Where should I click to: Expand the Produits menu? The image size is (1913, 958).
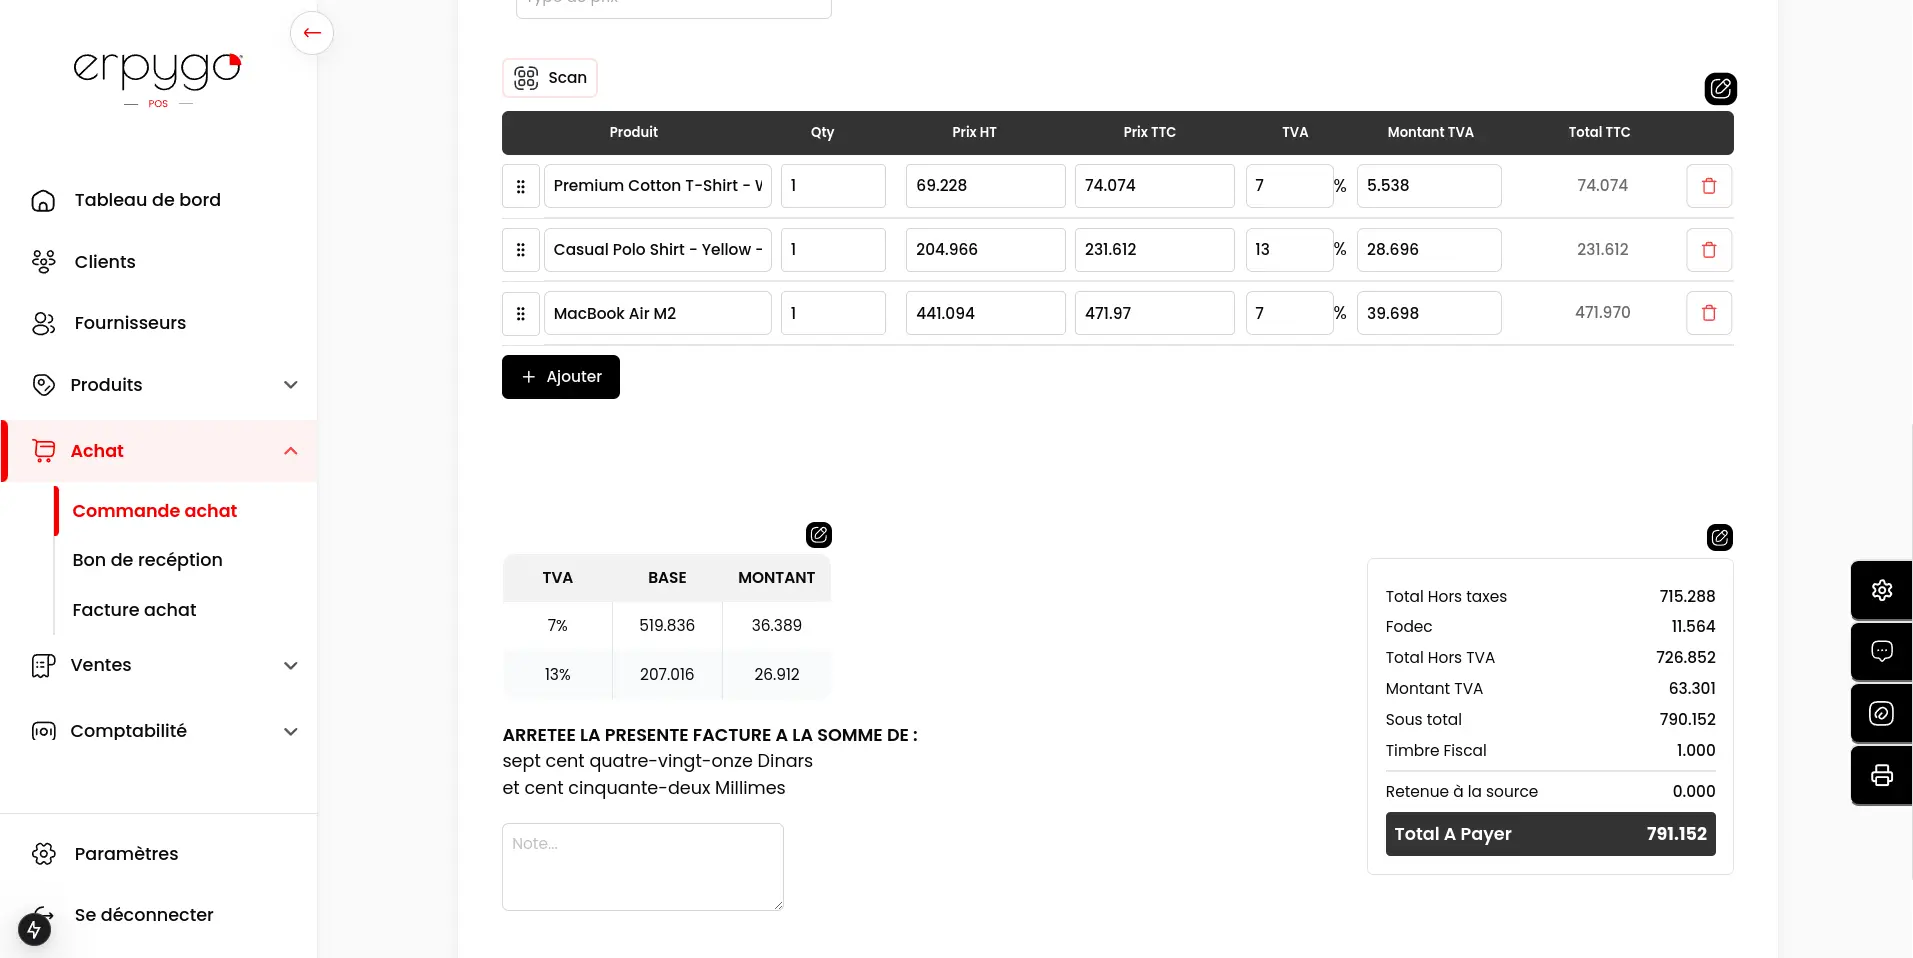point(290,385)
